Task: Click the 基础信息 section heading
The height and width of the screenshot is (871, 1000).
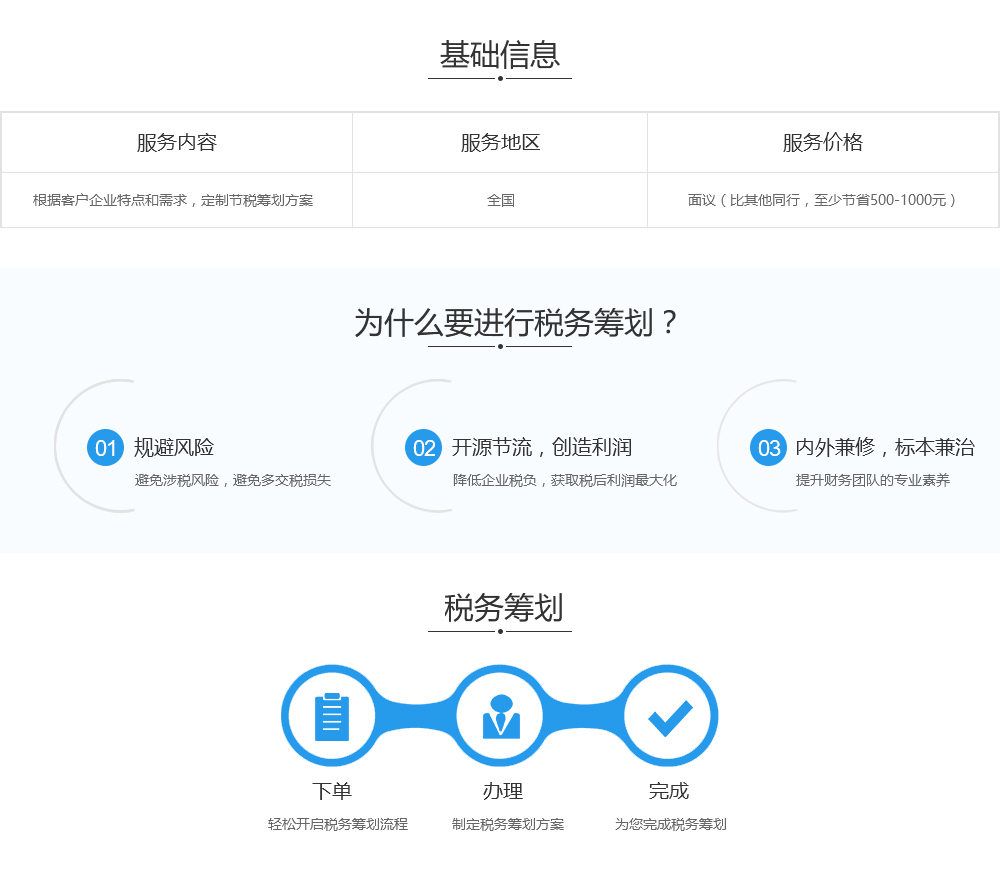Action: (x=500, y=55)
